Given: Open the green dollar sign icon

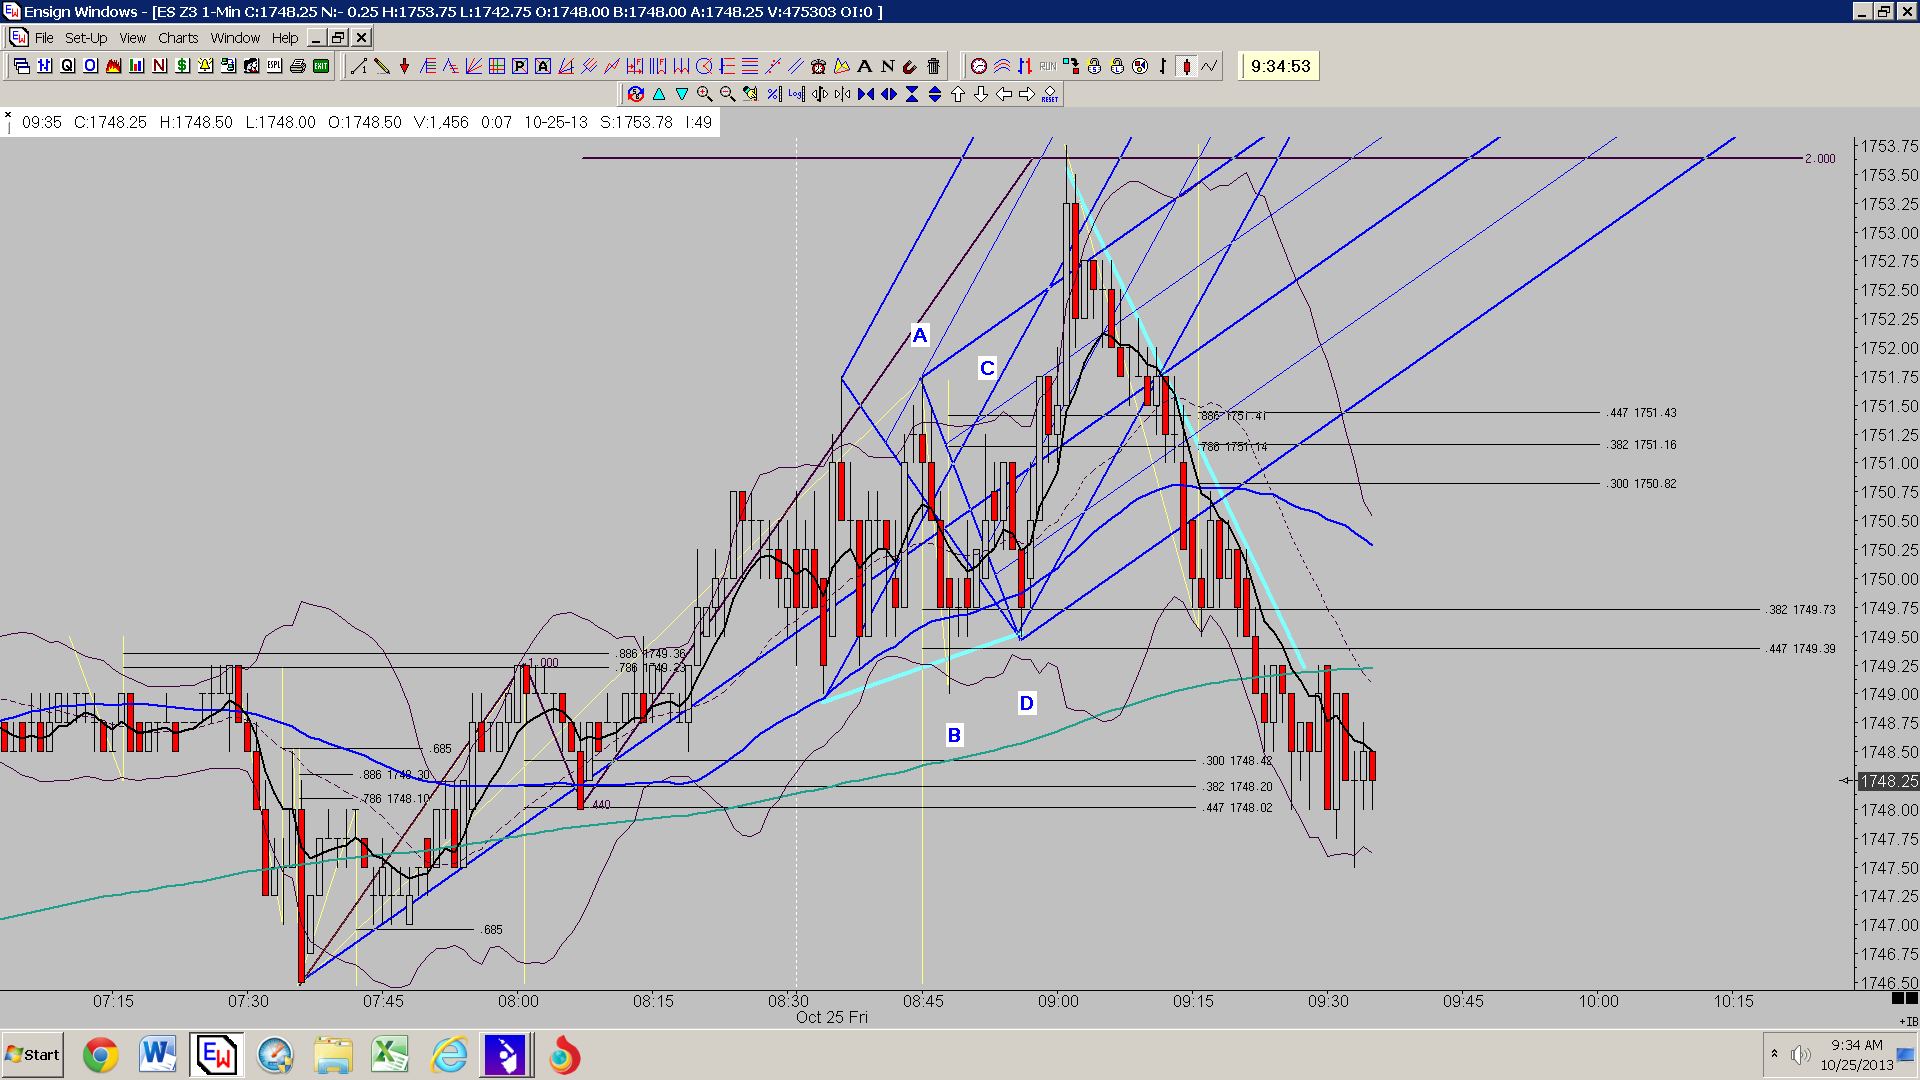Looking at the screenshot, I should [x=182, y=66].
